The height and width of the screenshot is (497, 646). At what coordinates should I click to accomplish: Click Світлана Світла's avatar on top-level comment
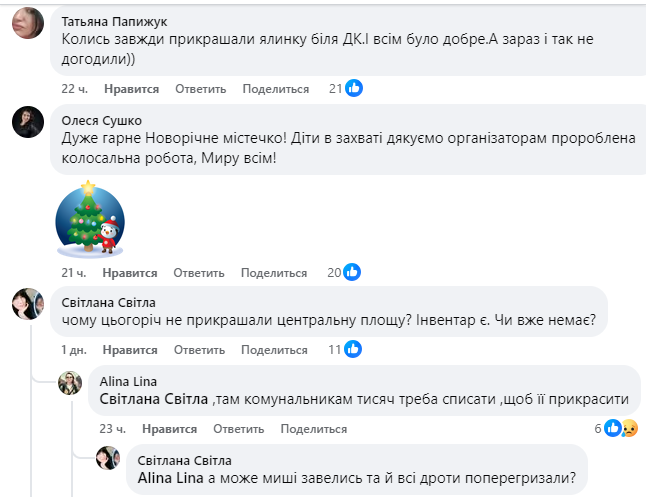pyautogui.click(x=28, y=304)
